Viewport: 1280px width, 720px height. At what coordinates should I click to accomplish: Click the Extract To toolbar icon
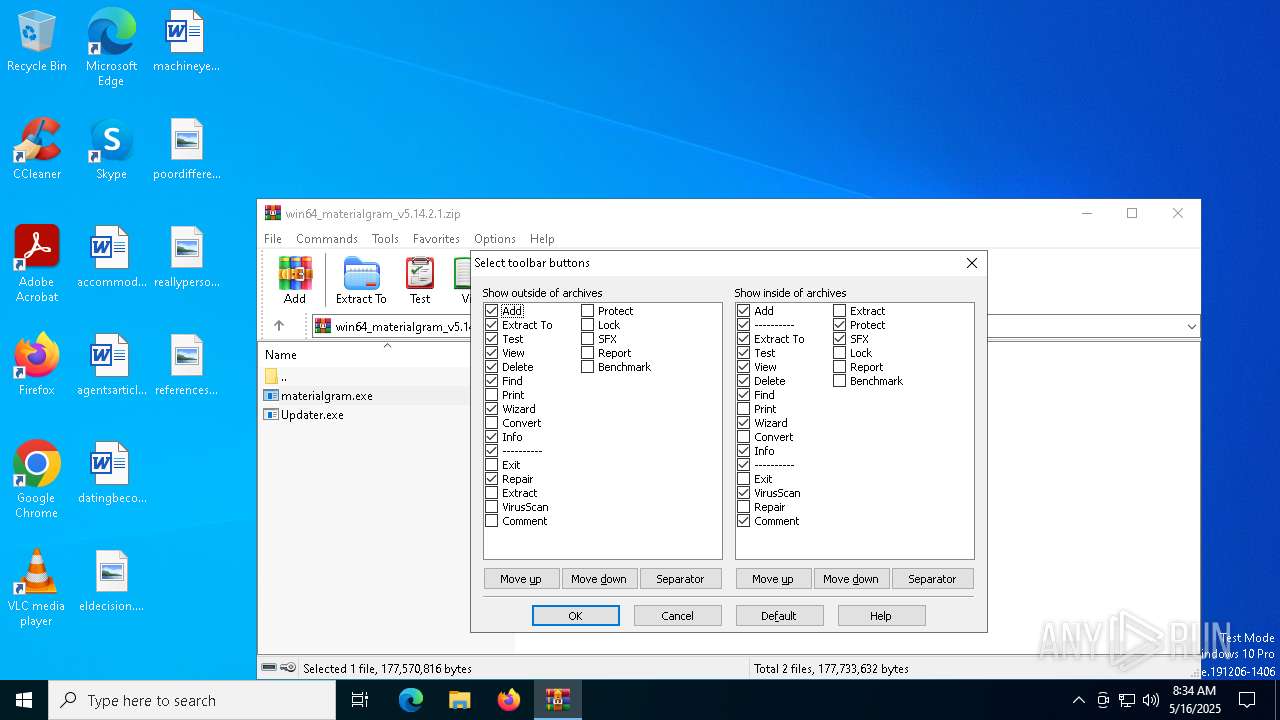click(361, 281)
